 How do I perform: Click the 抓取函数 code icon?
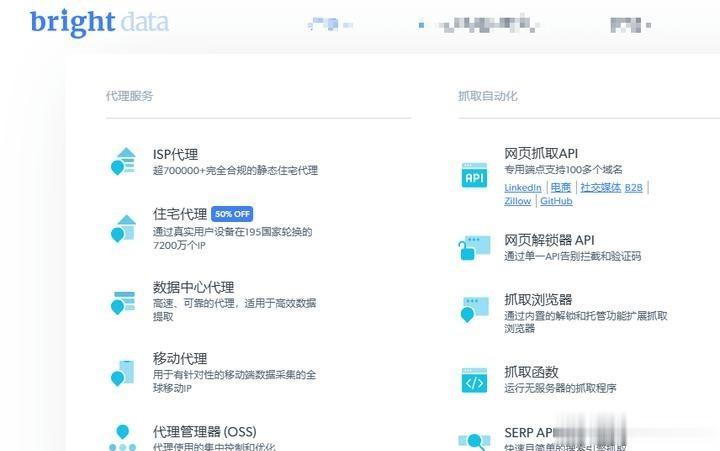coord(474,380)
